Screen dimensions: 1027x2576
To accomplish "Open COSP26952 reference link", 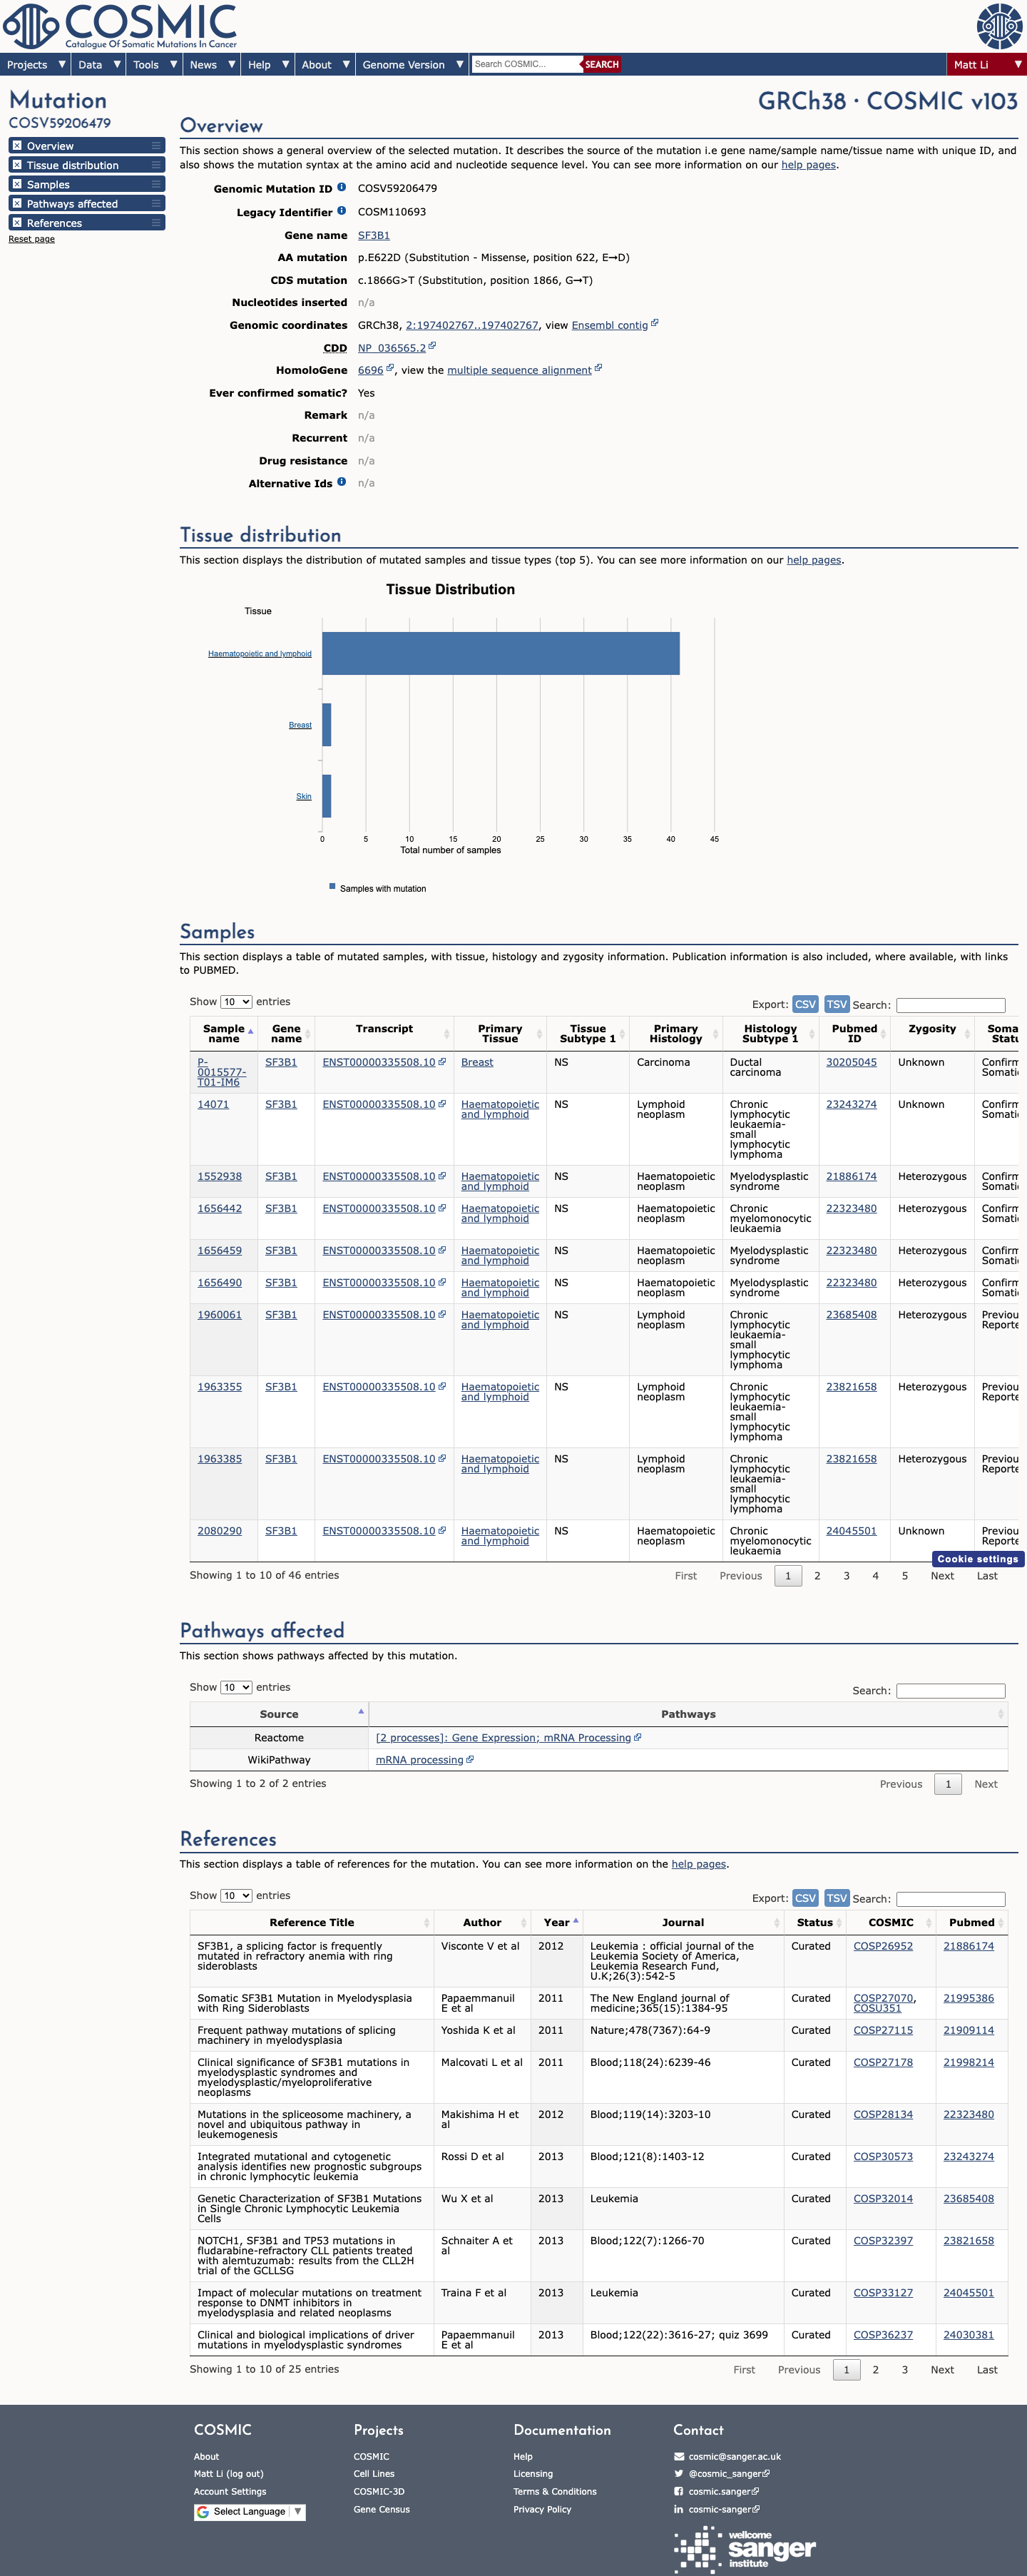I will tap(883, 1946).
